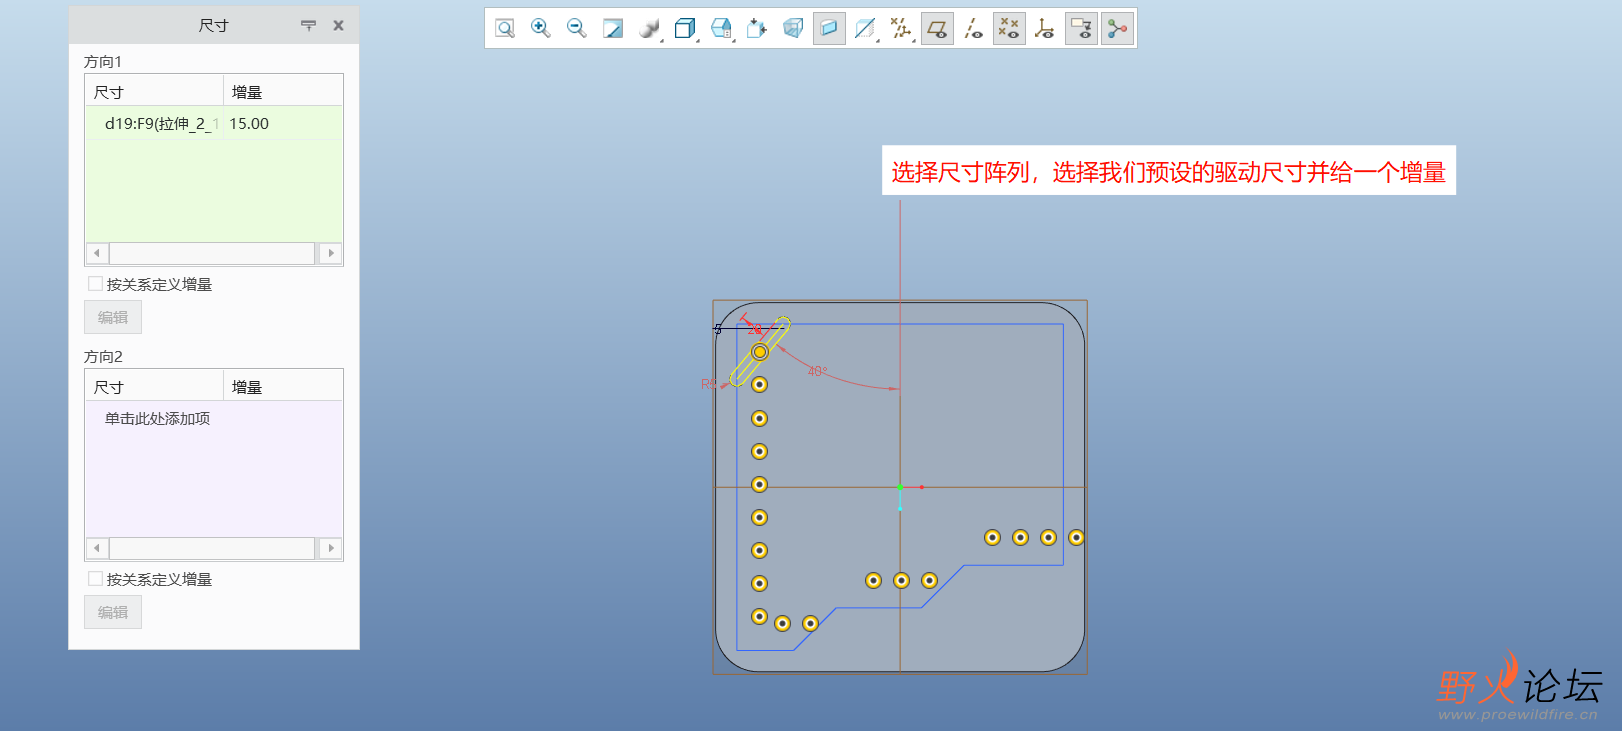Click direction 2 尺寸 column header

154,387
